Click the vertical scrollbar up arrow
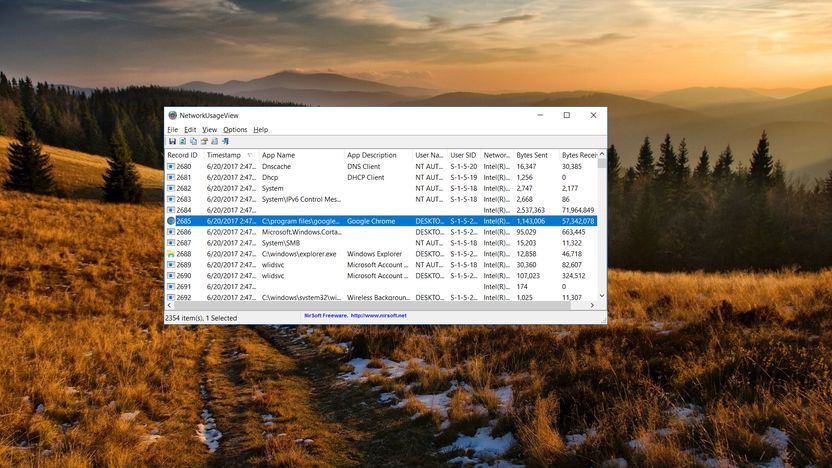Image resolution: width=832 pixels, height=468 pixels. [602, 154]
